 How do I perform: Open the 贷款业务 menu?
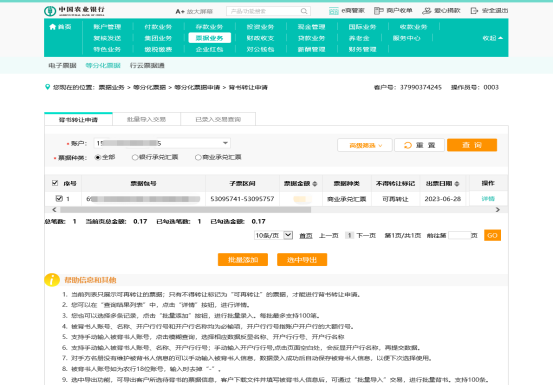click(x=311, y=38)
